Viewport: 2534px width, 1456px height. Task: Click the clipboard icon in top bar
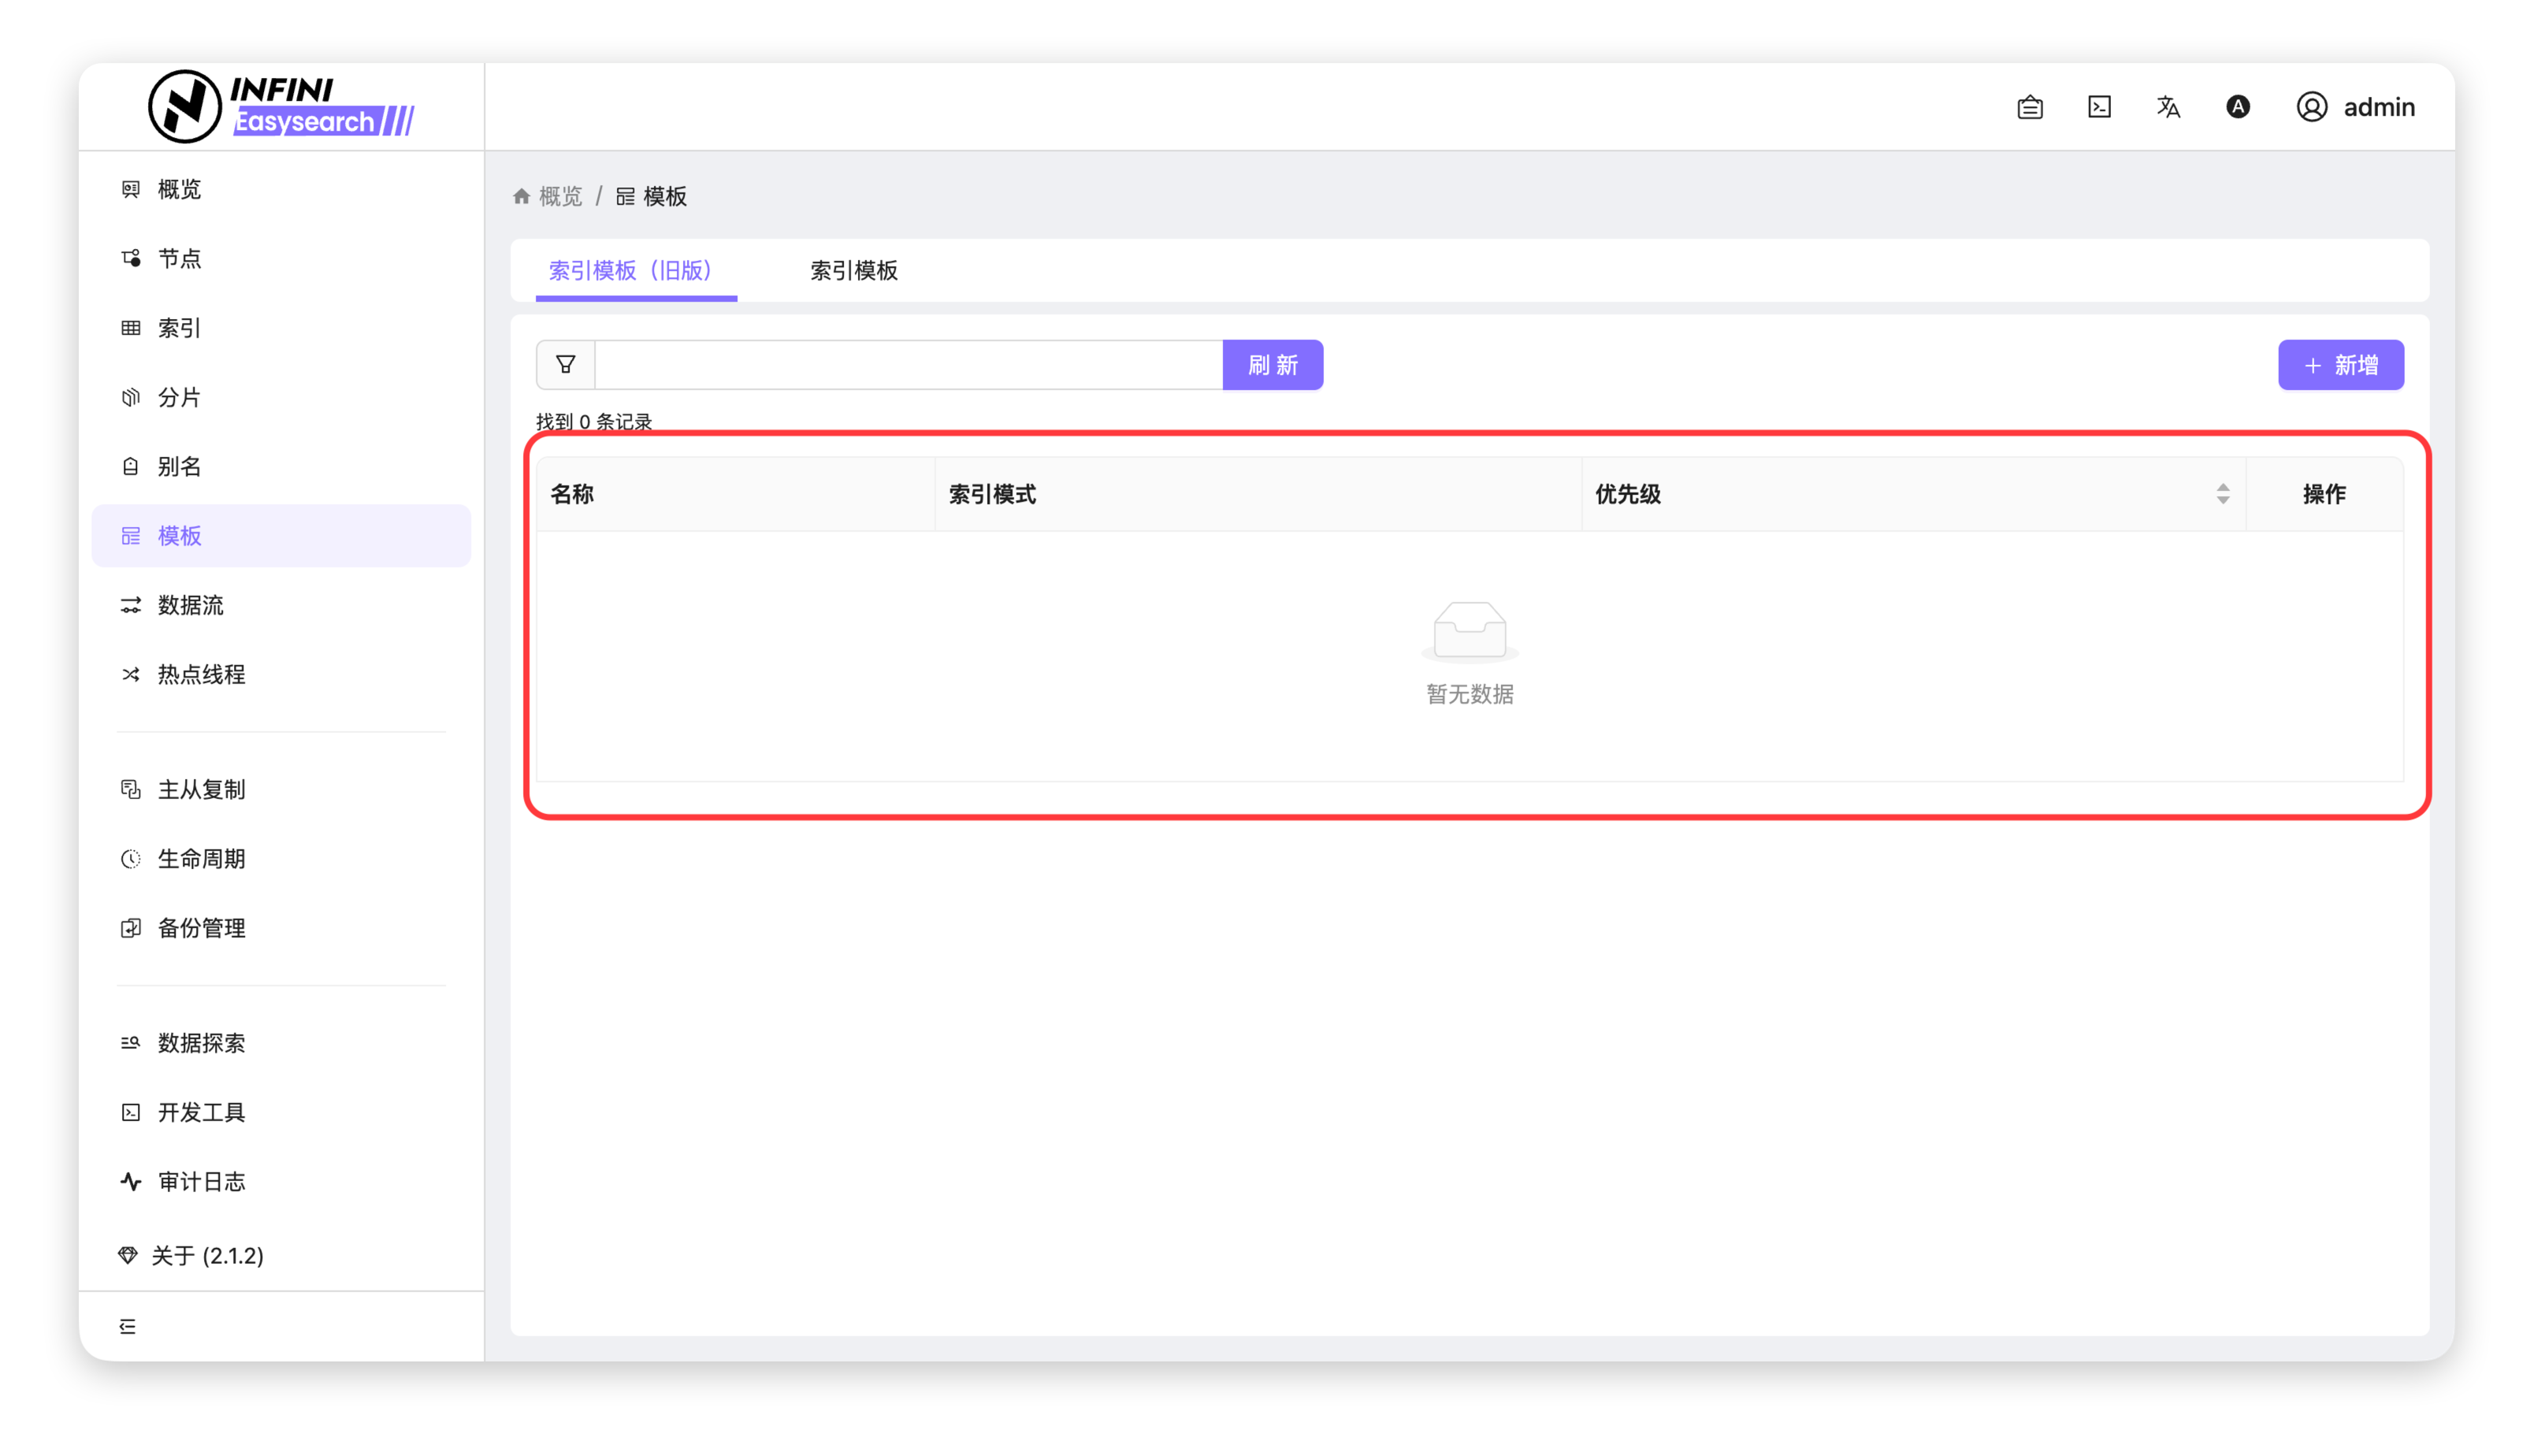tap(2029, 107)
